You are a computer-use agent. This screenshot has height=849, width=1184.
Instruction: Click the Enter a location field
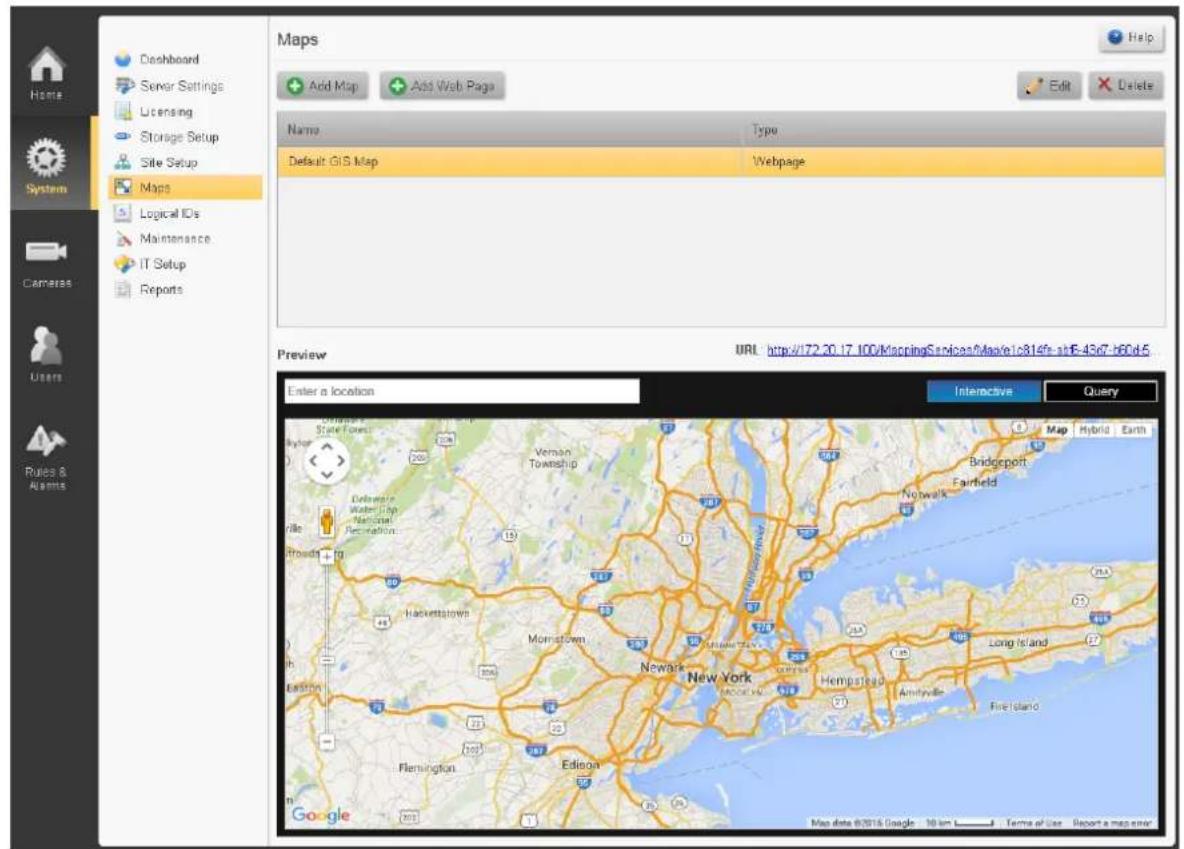point(462,391)
